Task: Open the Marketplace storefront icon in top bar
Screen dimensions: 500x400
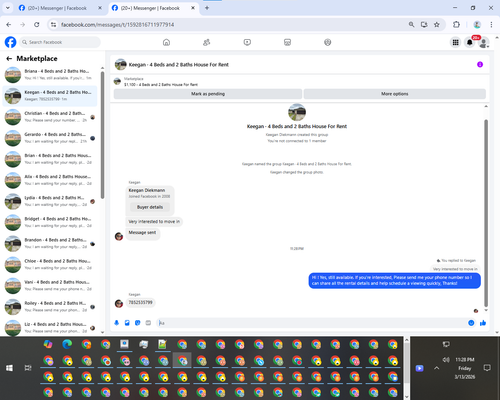Action: 287,42
